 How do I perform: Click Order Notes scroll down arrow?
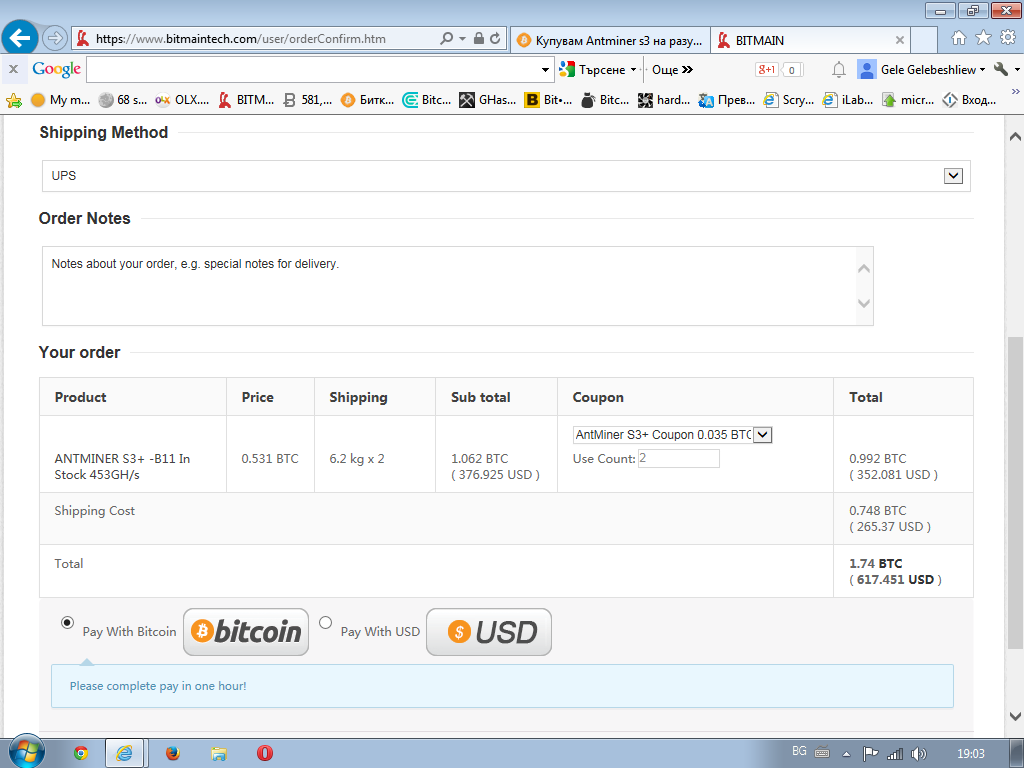pos(864,304)
